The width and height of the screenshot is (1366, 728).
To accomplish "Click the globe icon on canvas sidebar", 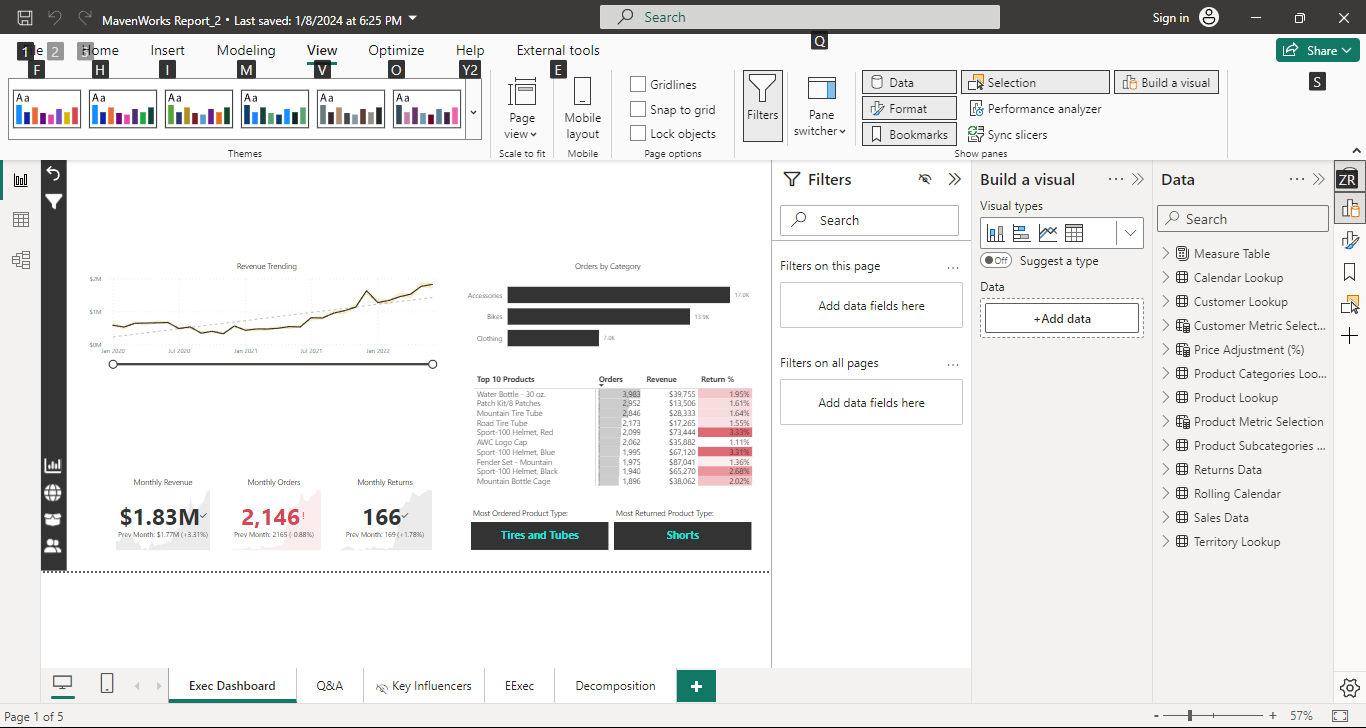I will tap(53, 492).
